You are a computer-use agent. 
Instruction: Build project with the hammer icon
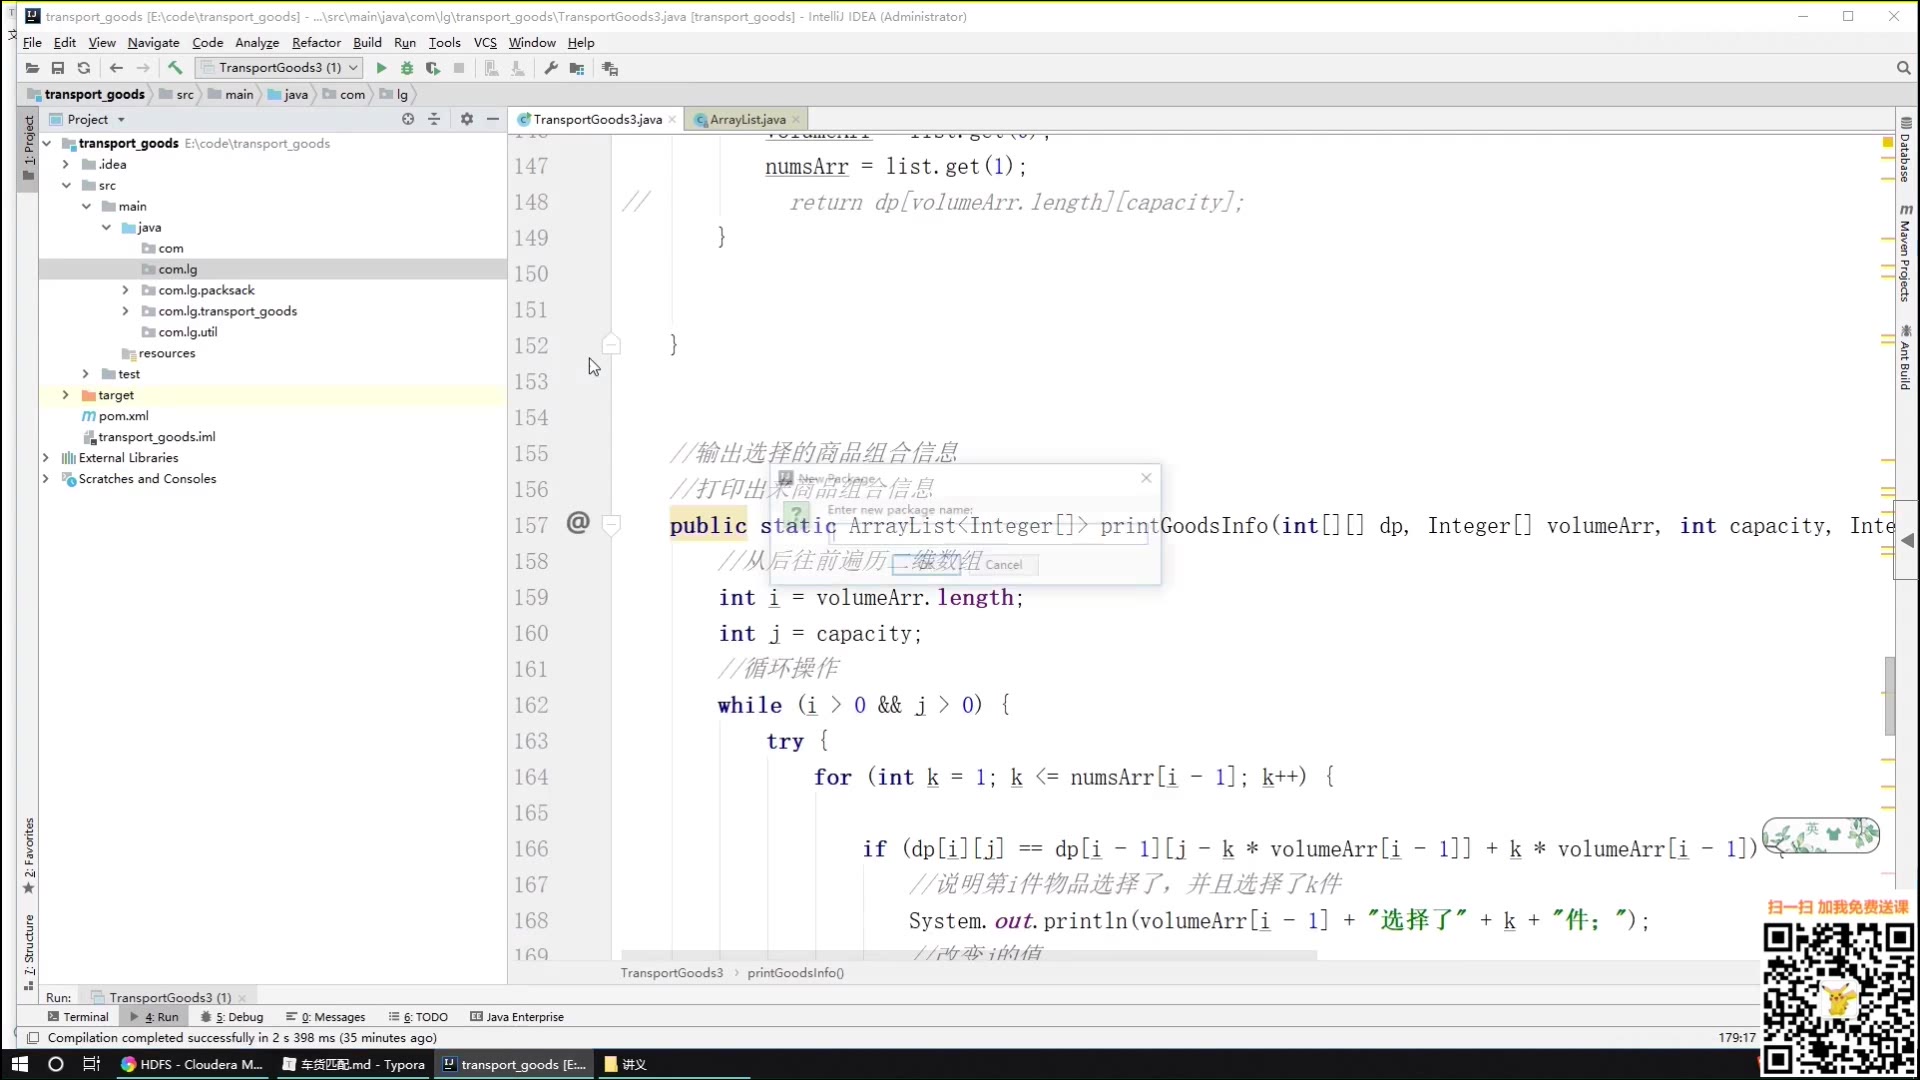coord(175,68)
